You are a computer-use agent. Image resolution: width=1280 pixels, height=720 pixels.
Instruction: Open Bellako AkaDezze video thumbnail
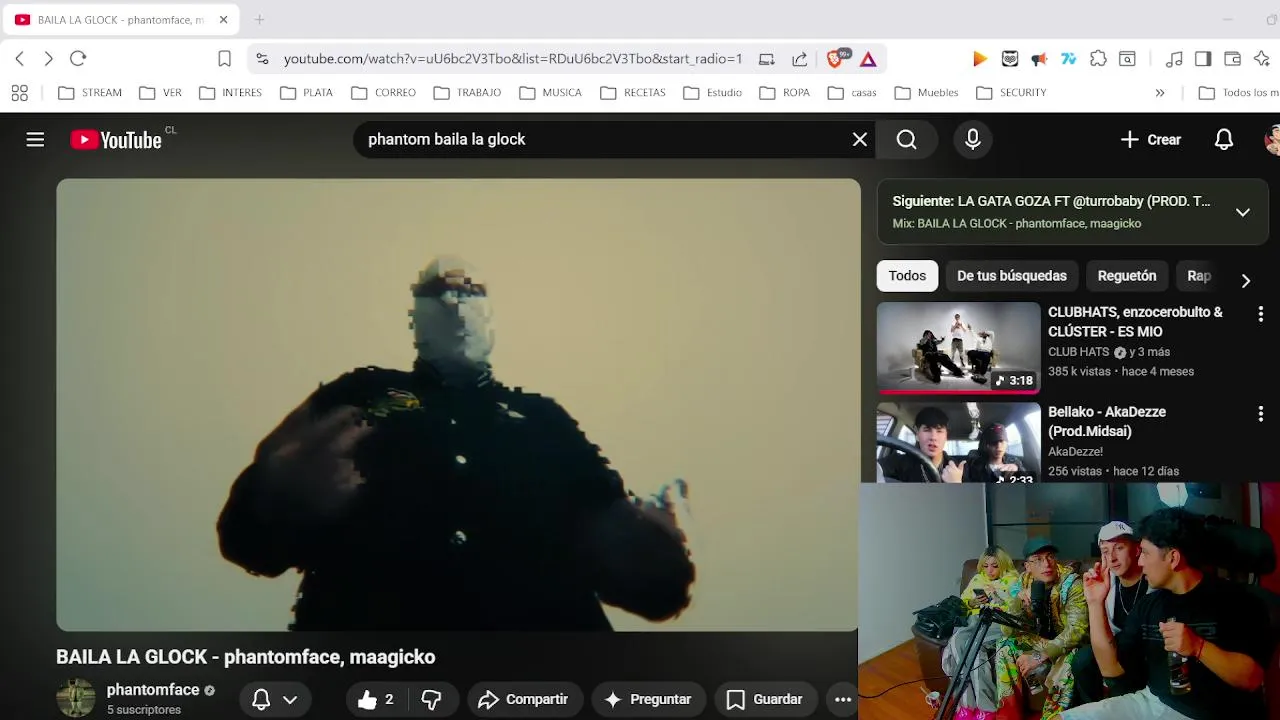point(958,442)
